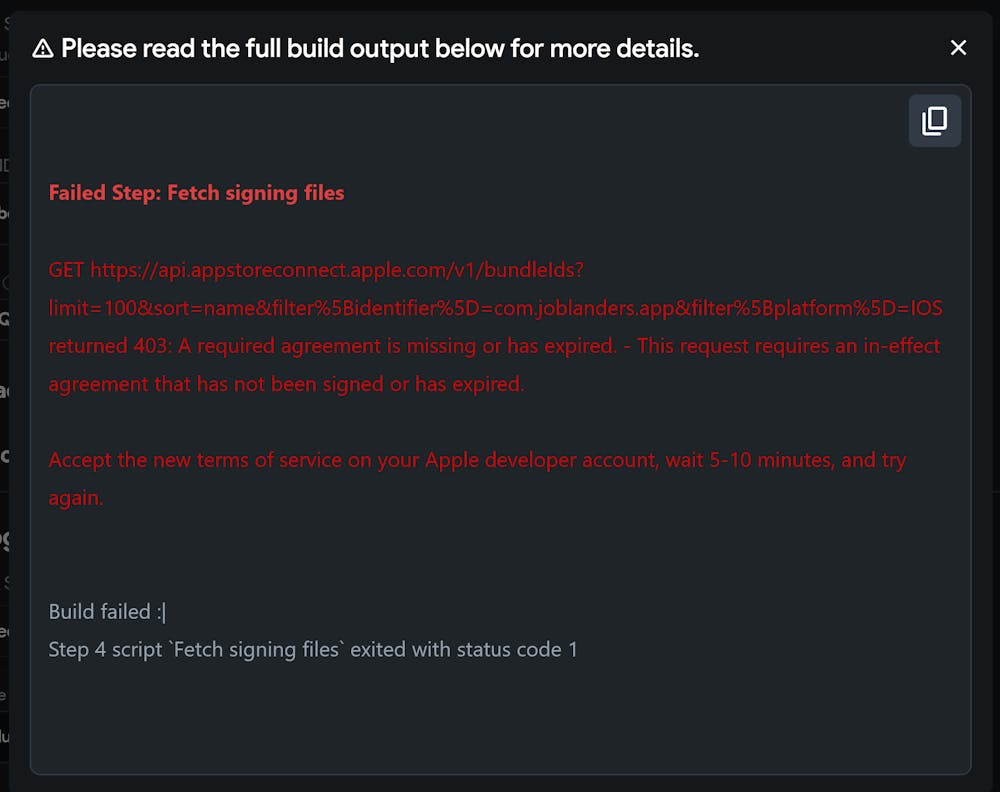Screen dimensions: 1000x792
Task: Click the word 'again.' in red
Action: click(76, 498)
